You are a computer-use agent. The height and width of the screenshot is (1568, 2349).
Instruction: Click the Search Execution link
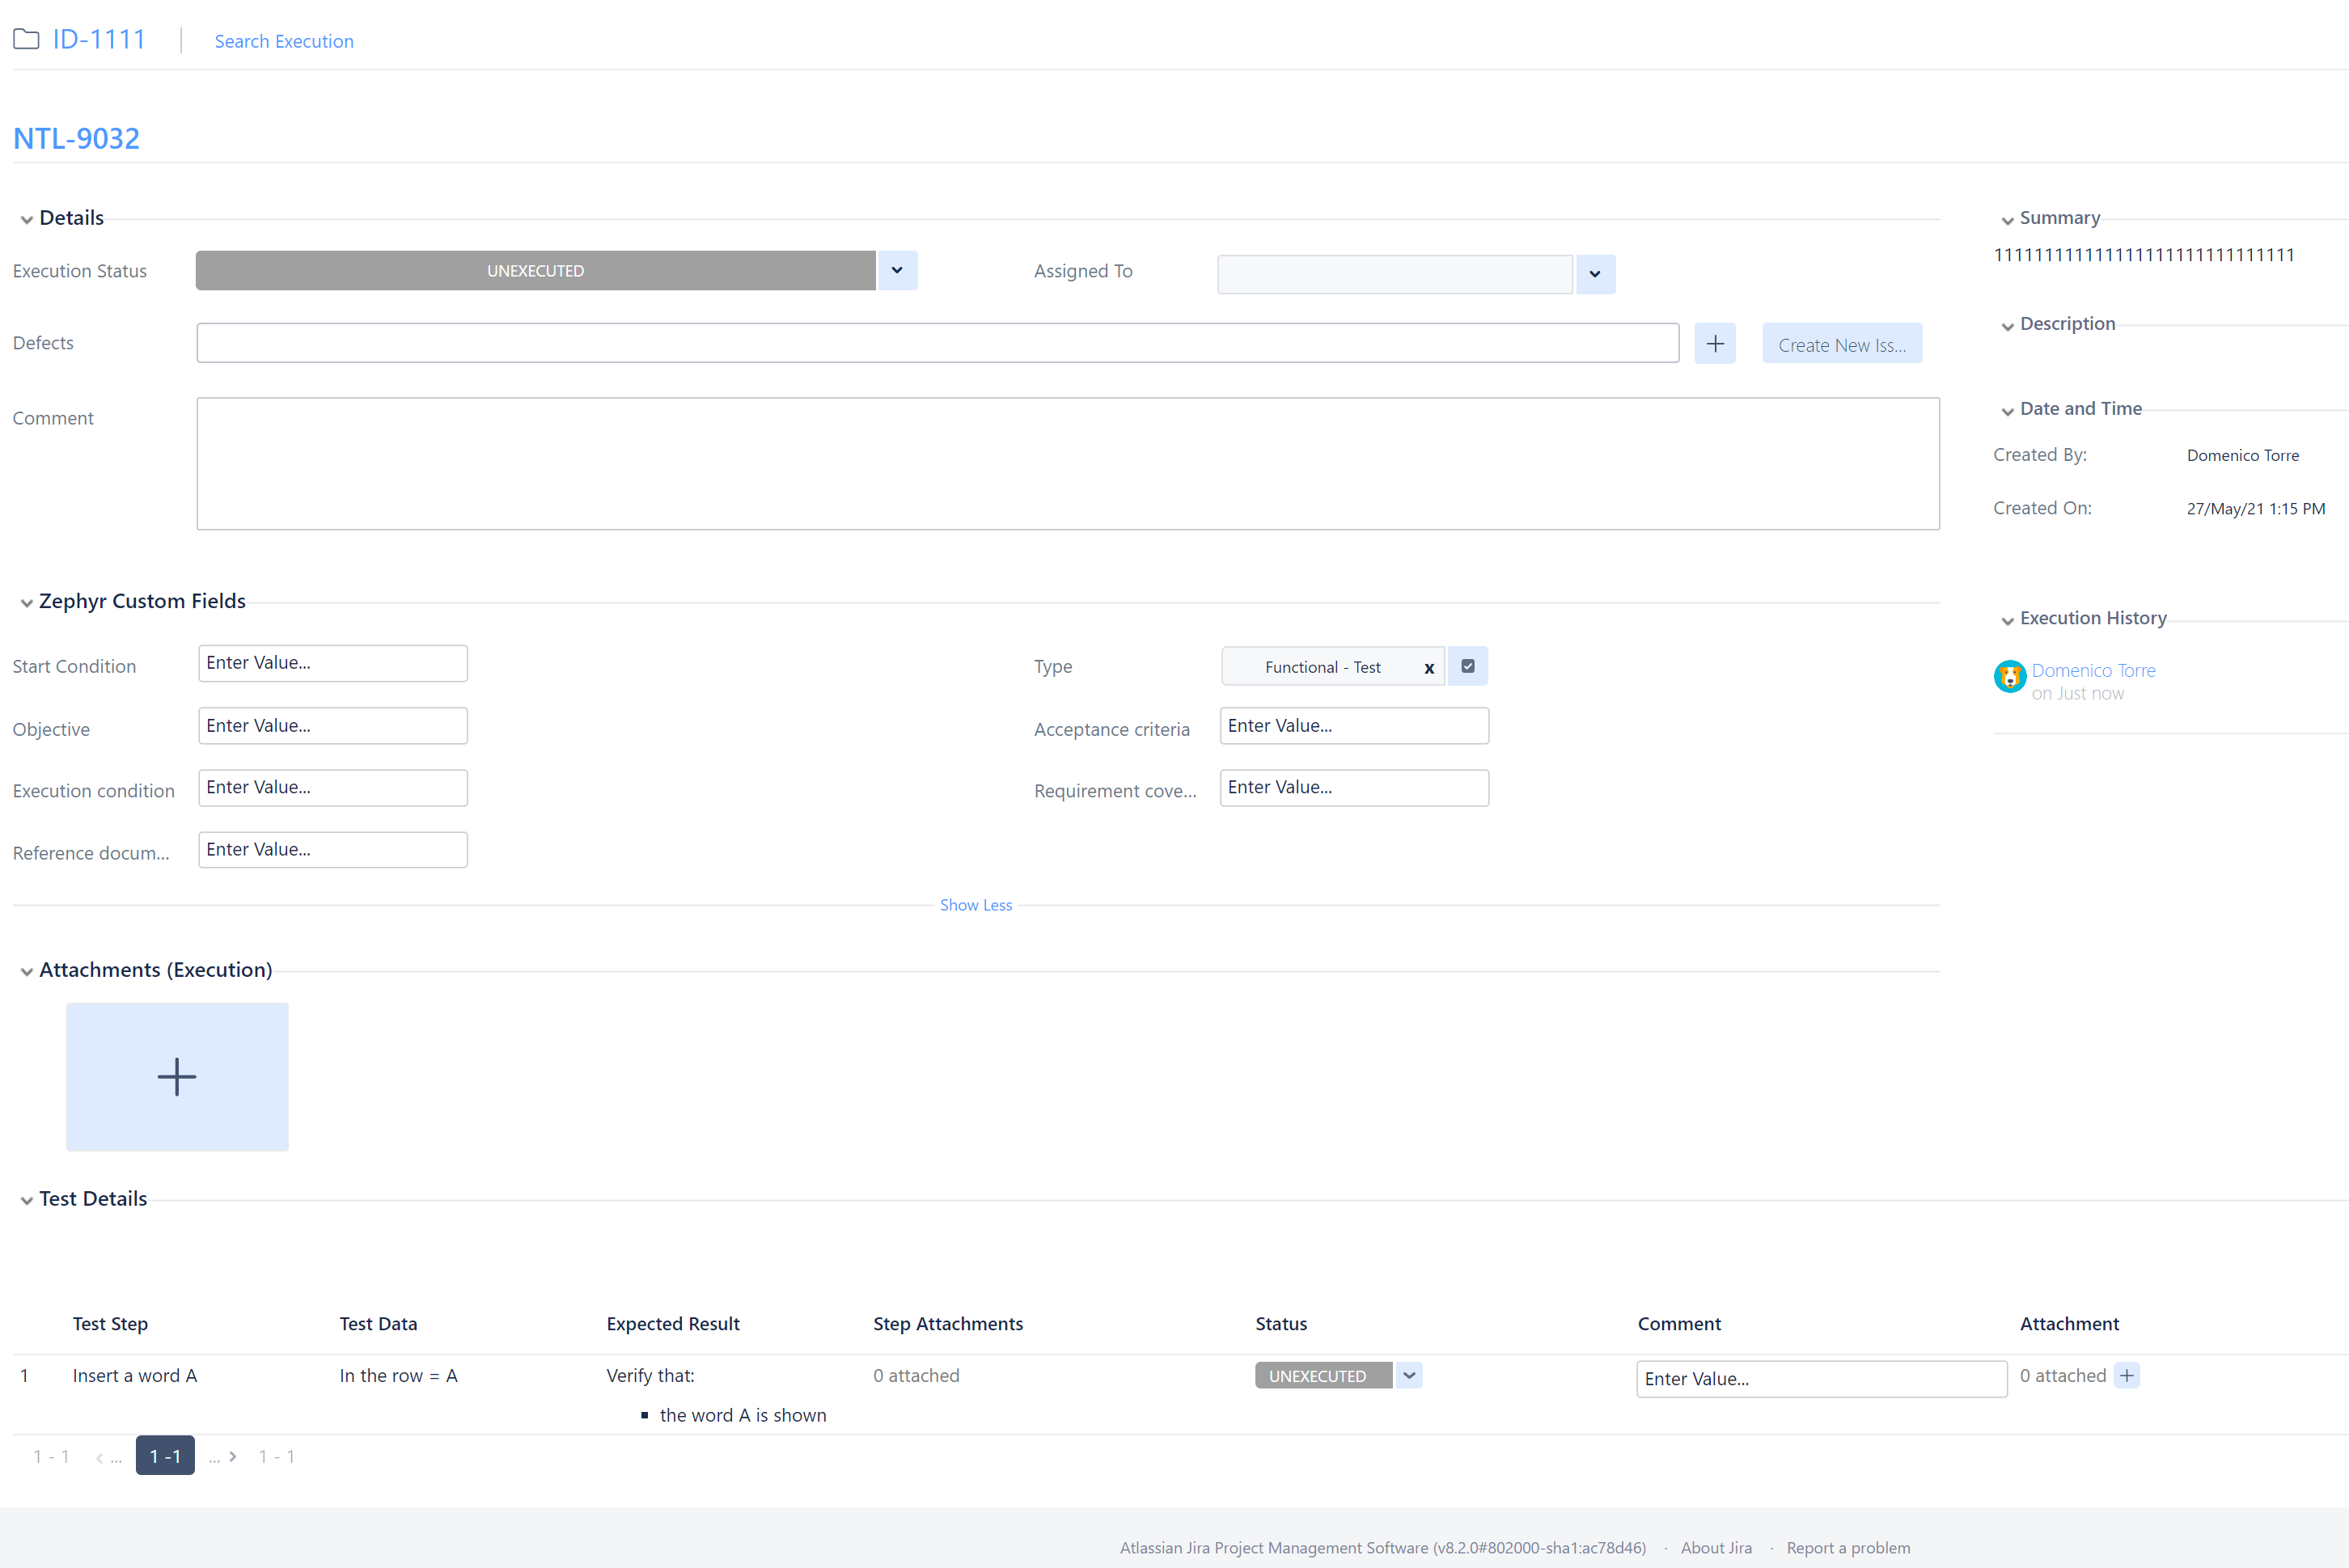tap(283, 41)
